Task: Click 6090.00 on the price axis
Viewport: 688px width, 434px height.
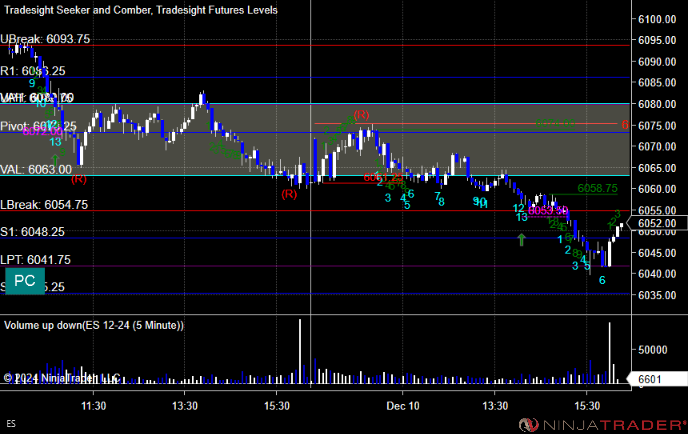Action: [657, 62]
